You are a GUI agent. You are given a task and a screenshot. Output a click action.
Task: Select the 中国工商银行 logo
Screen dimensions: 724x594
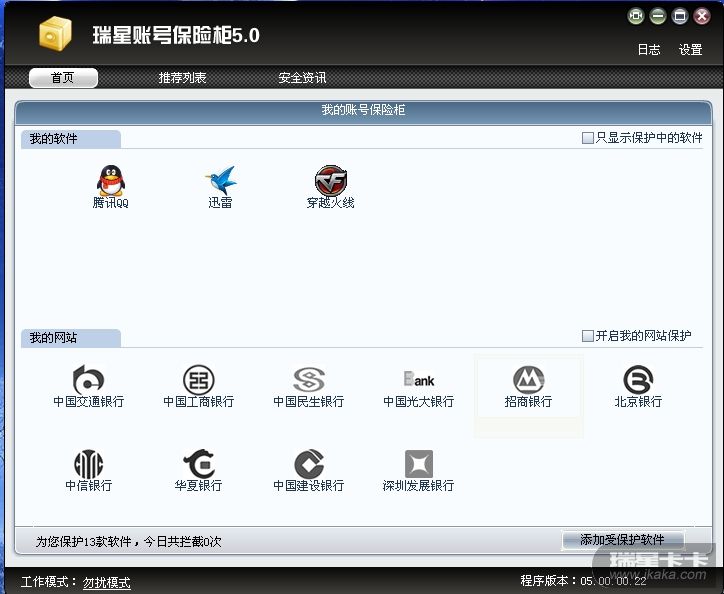pos(199,380)
